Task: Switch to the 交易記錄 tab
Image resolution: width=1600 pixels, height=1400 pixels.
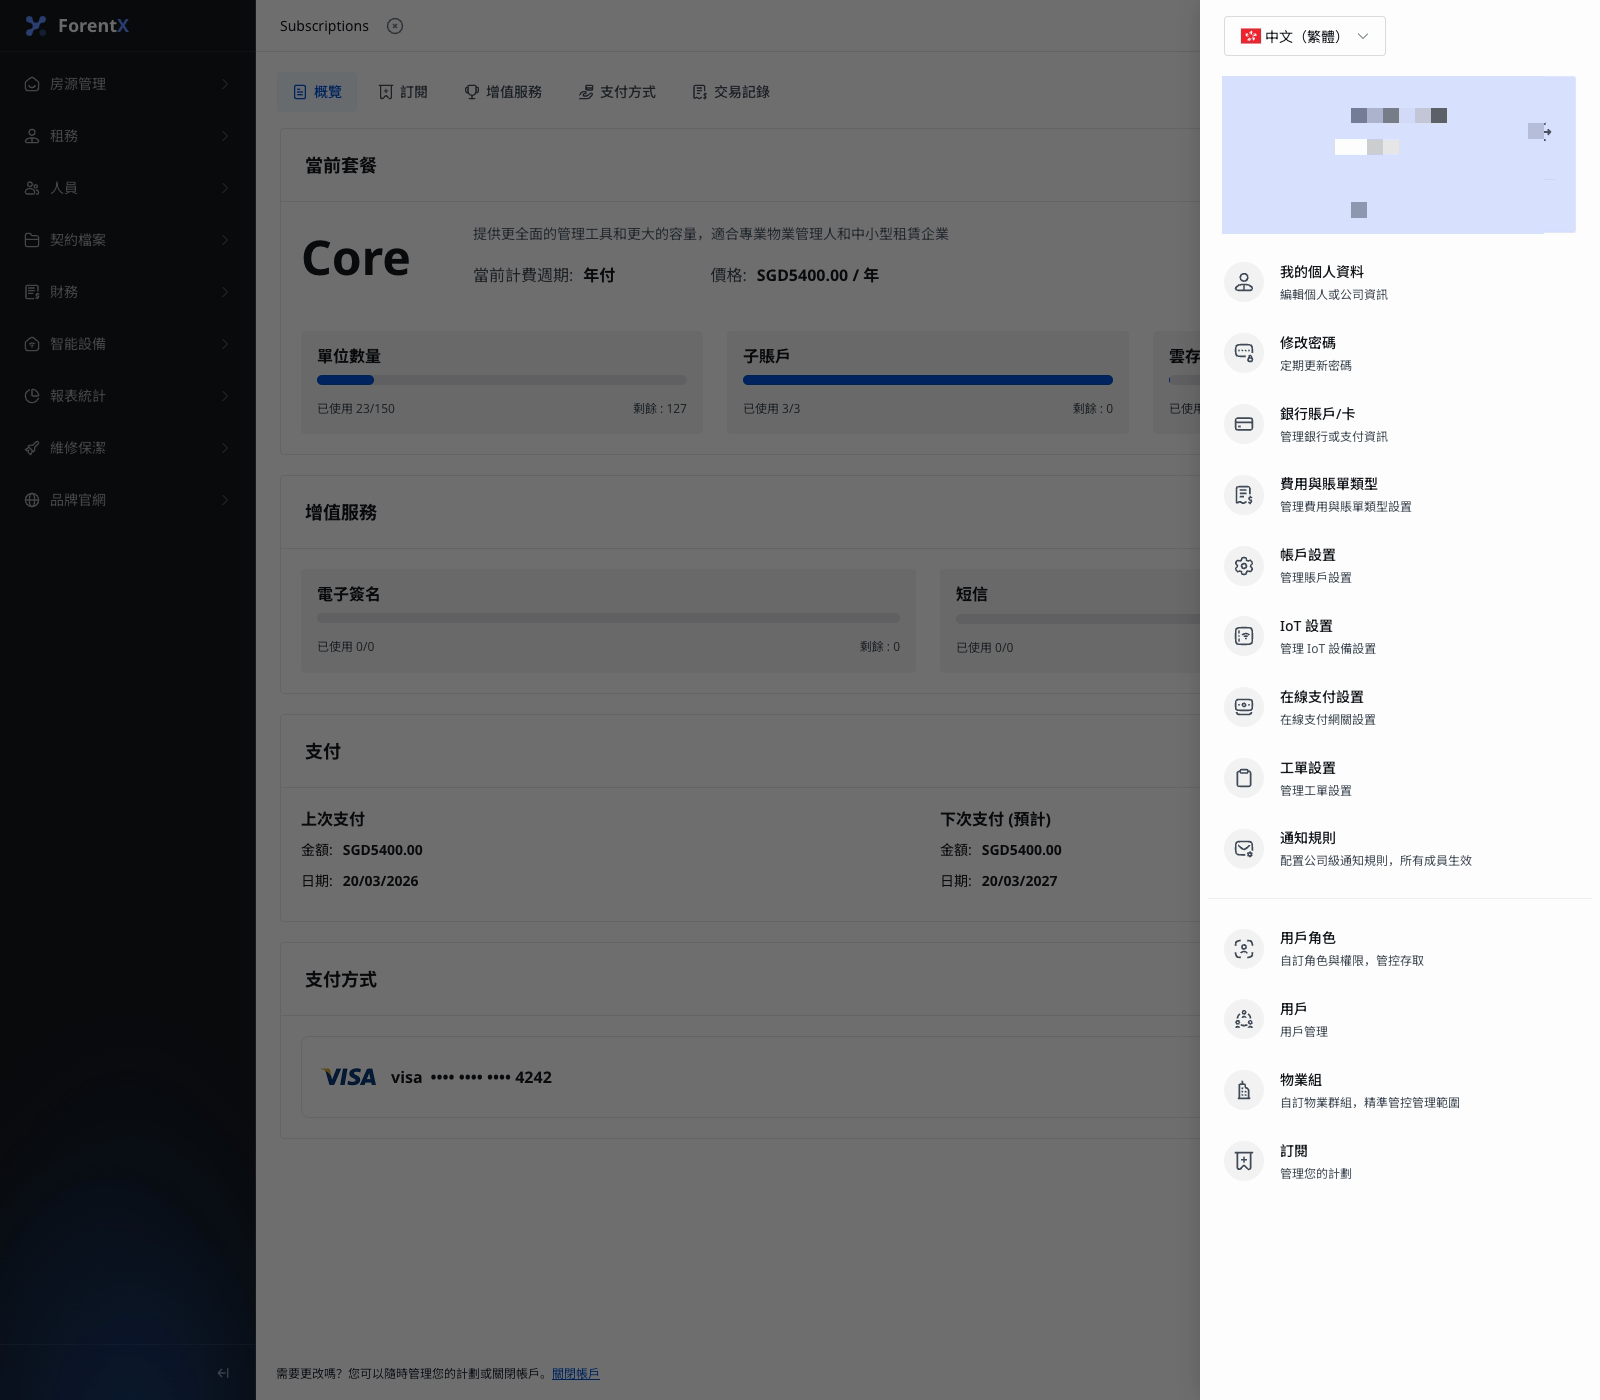Action: [x=731, y=92]
